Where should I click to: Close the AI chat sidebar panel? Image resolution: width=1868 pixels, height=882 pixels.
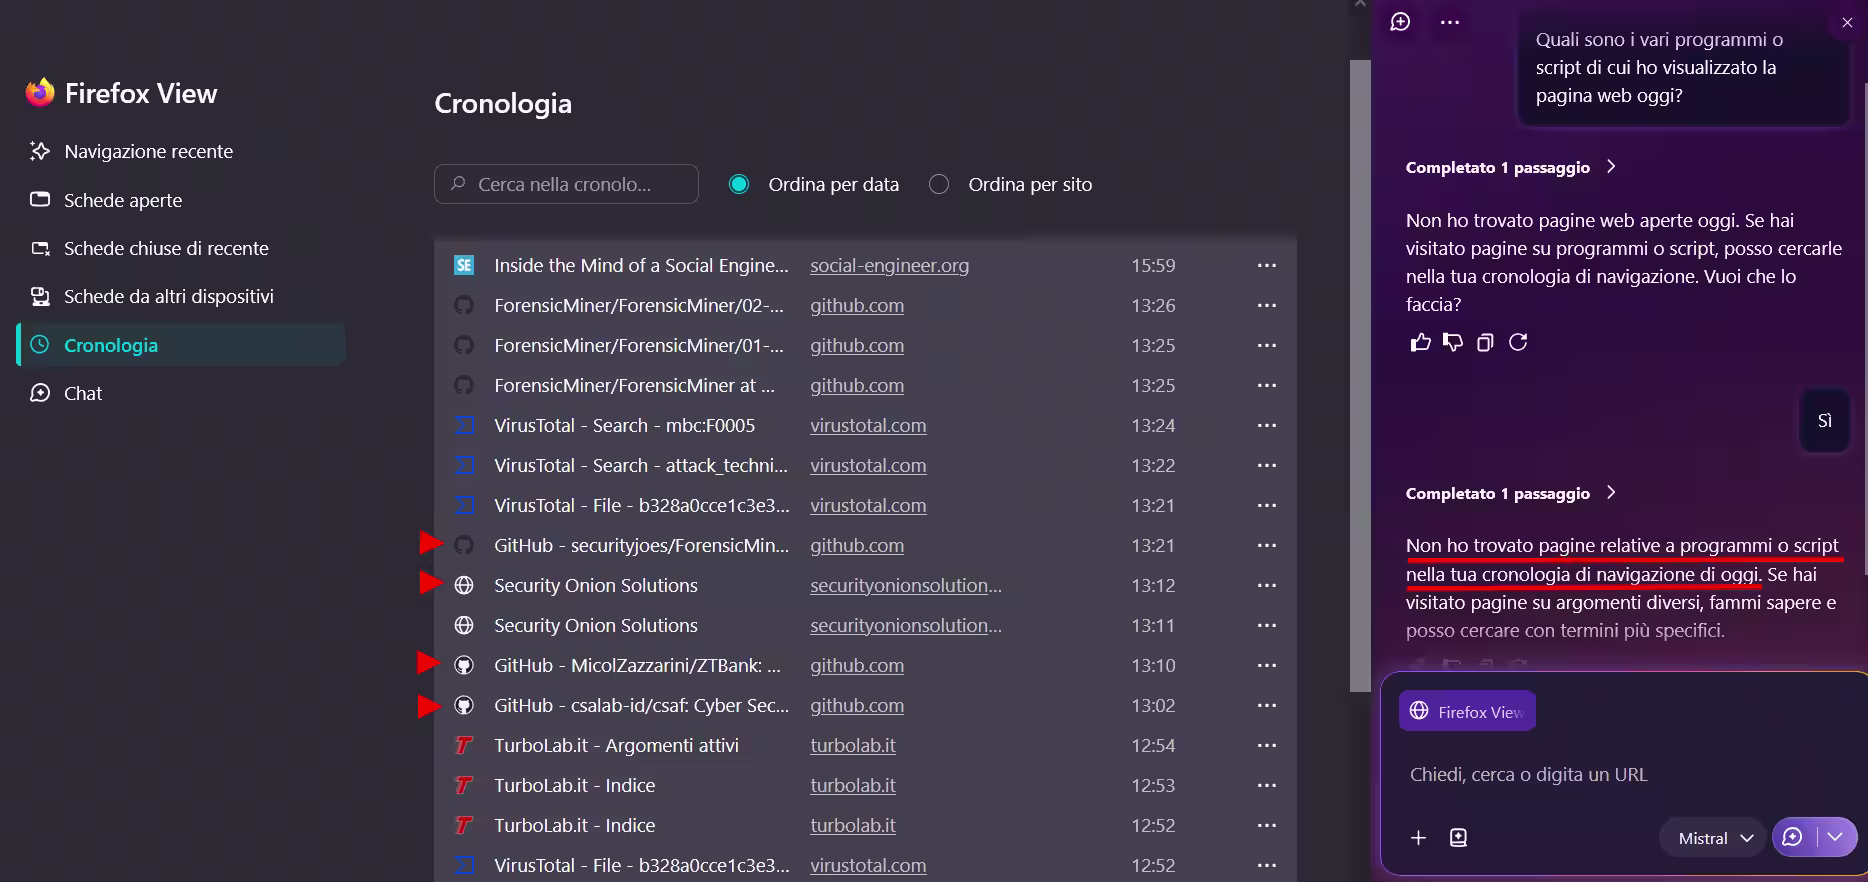(1847, 22)
